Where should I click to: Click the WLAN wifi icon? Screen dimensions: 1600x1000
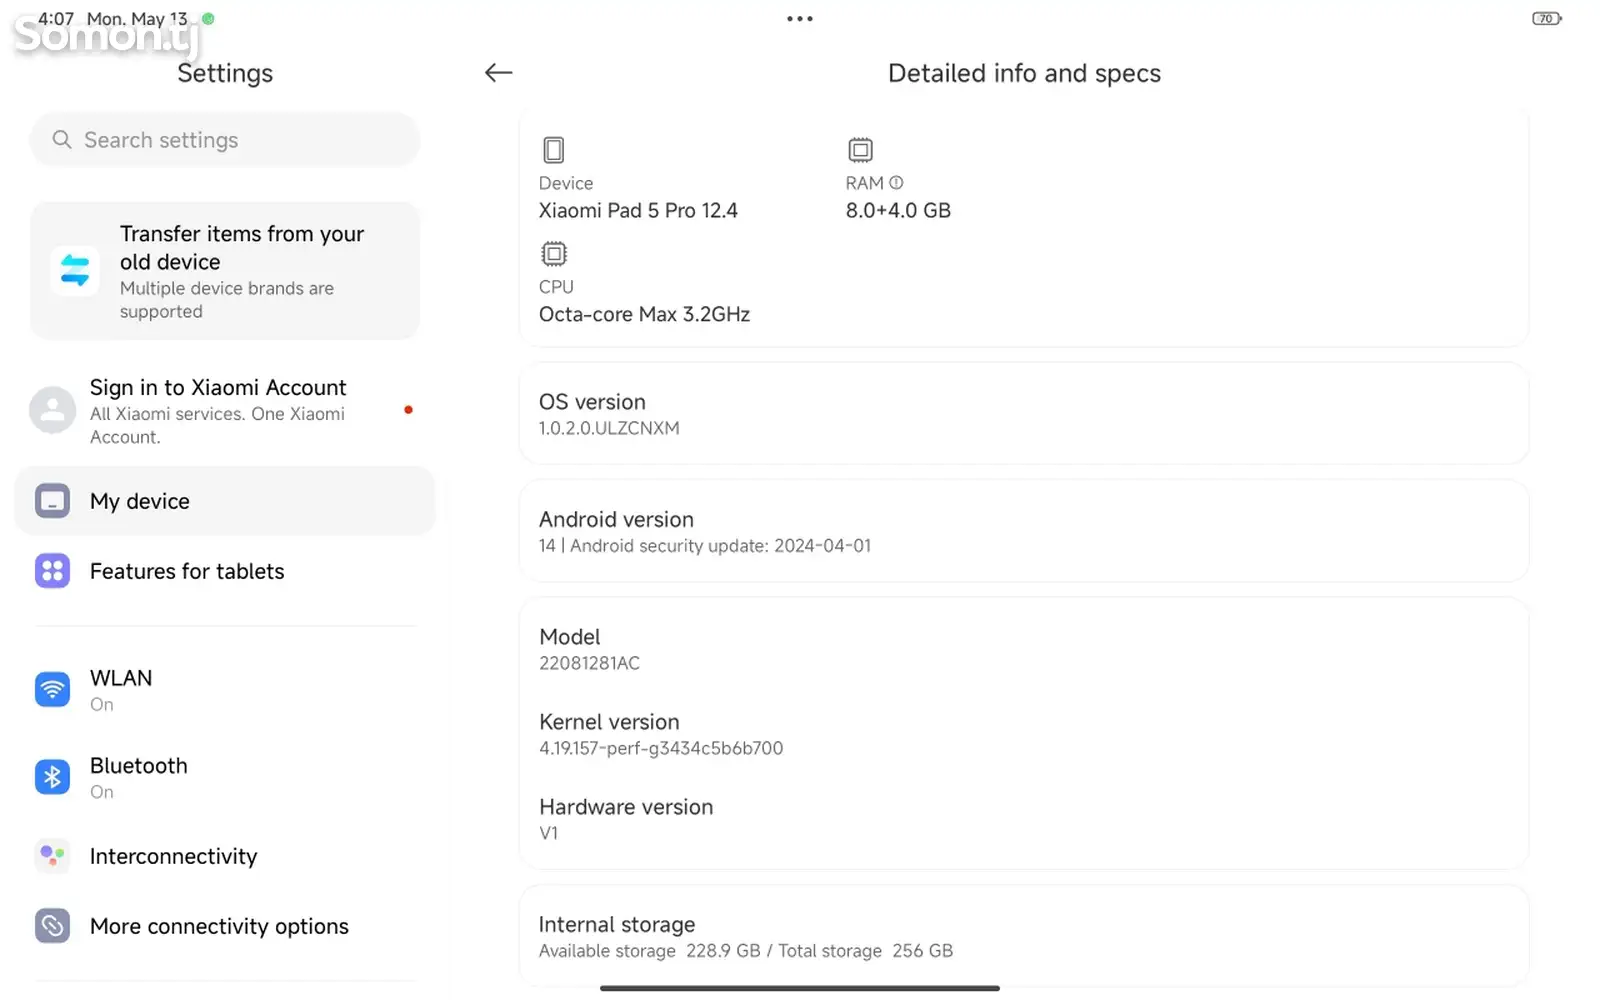coord(52,689)
